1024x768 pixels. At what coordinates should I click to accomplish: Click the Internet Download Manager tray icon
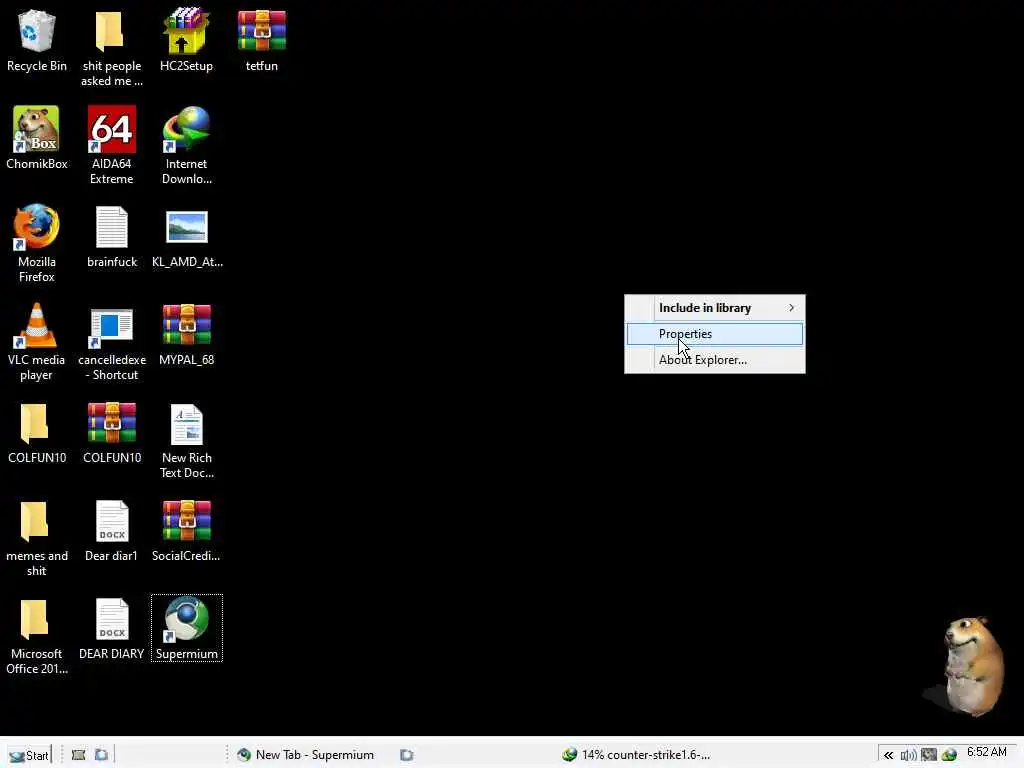[949, 756]
